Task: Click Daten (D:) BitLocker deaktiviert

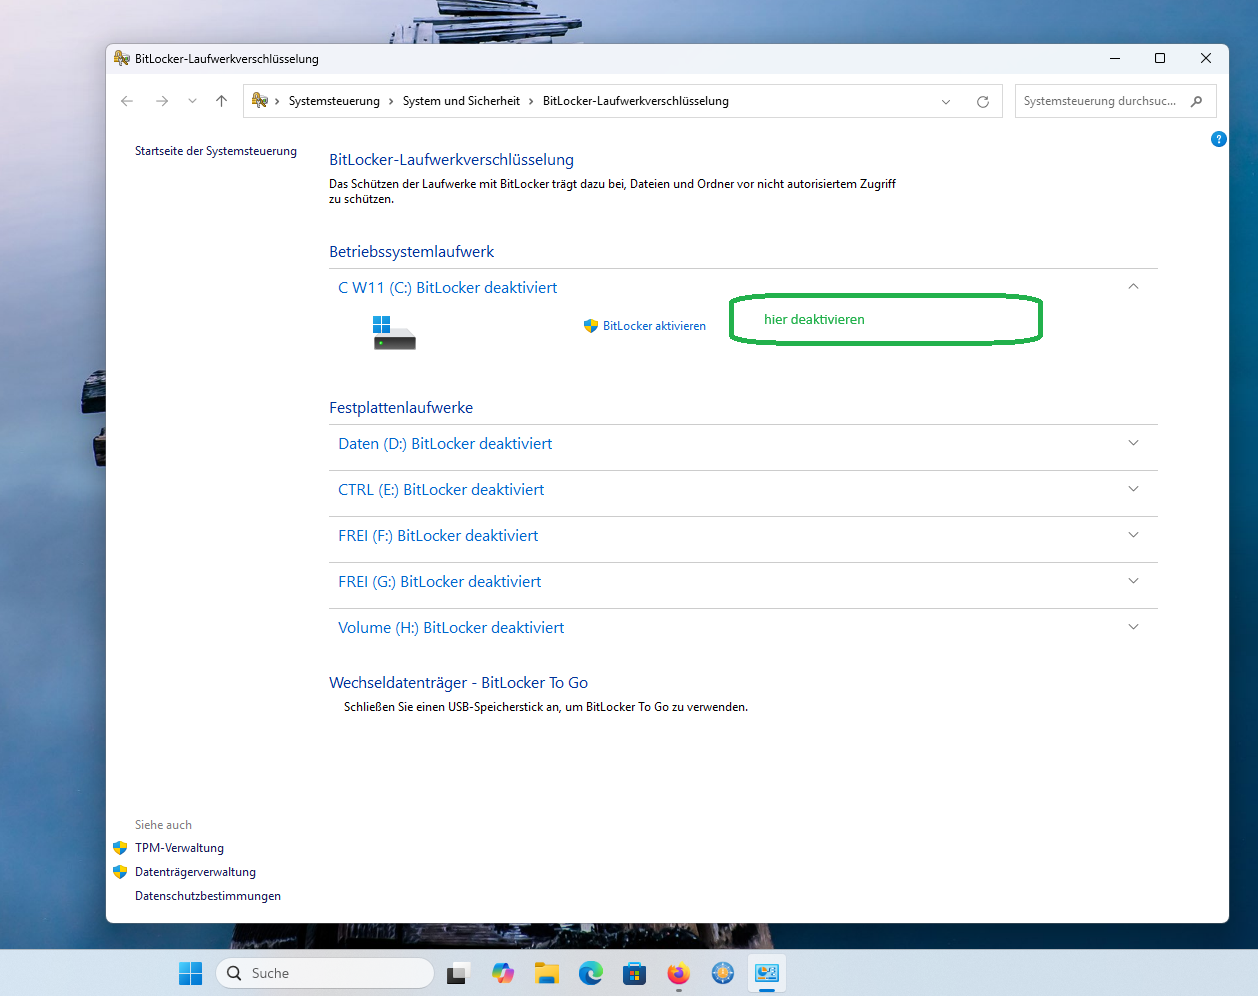Action: [x=445, y=444]
